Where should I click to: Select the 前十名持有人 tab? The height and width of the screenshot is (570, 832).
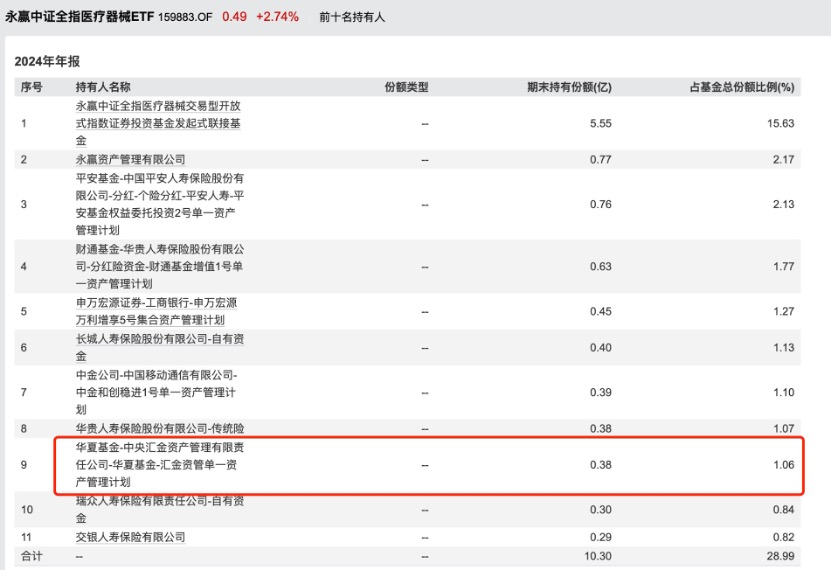352,17
